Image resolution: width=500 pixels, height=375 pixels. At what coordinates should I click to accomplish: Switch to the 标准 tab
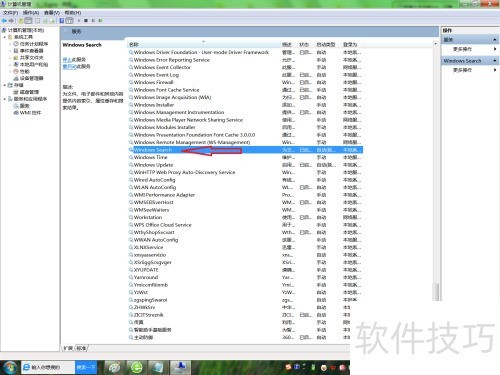pyautogui.click(x=81, y=348)
